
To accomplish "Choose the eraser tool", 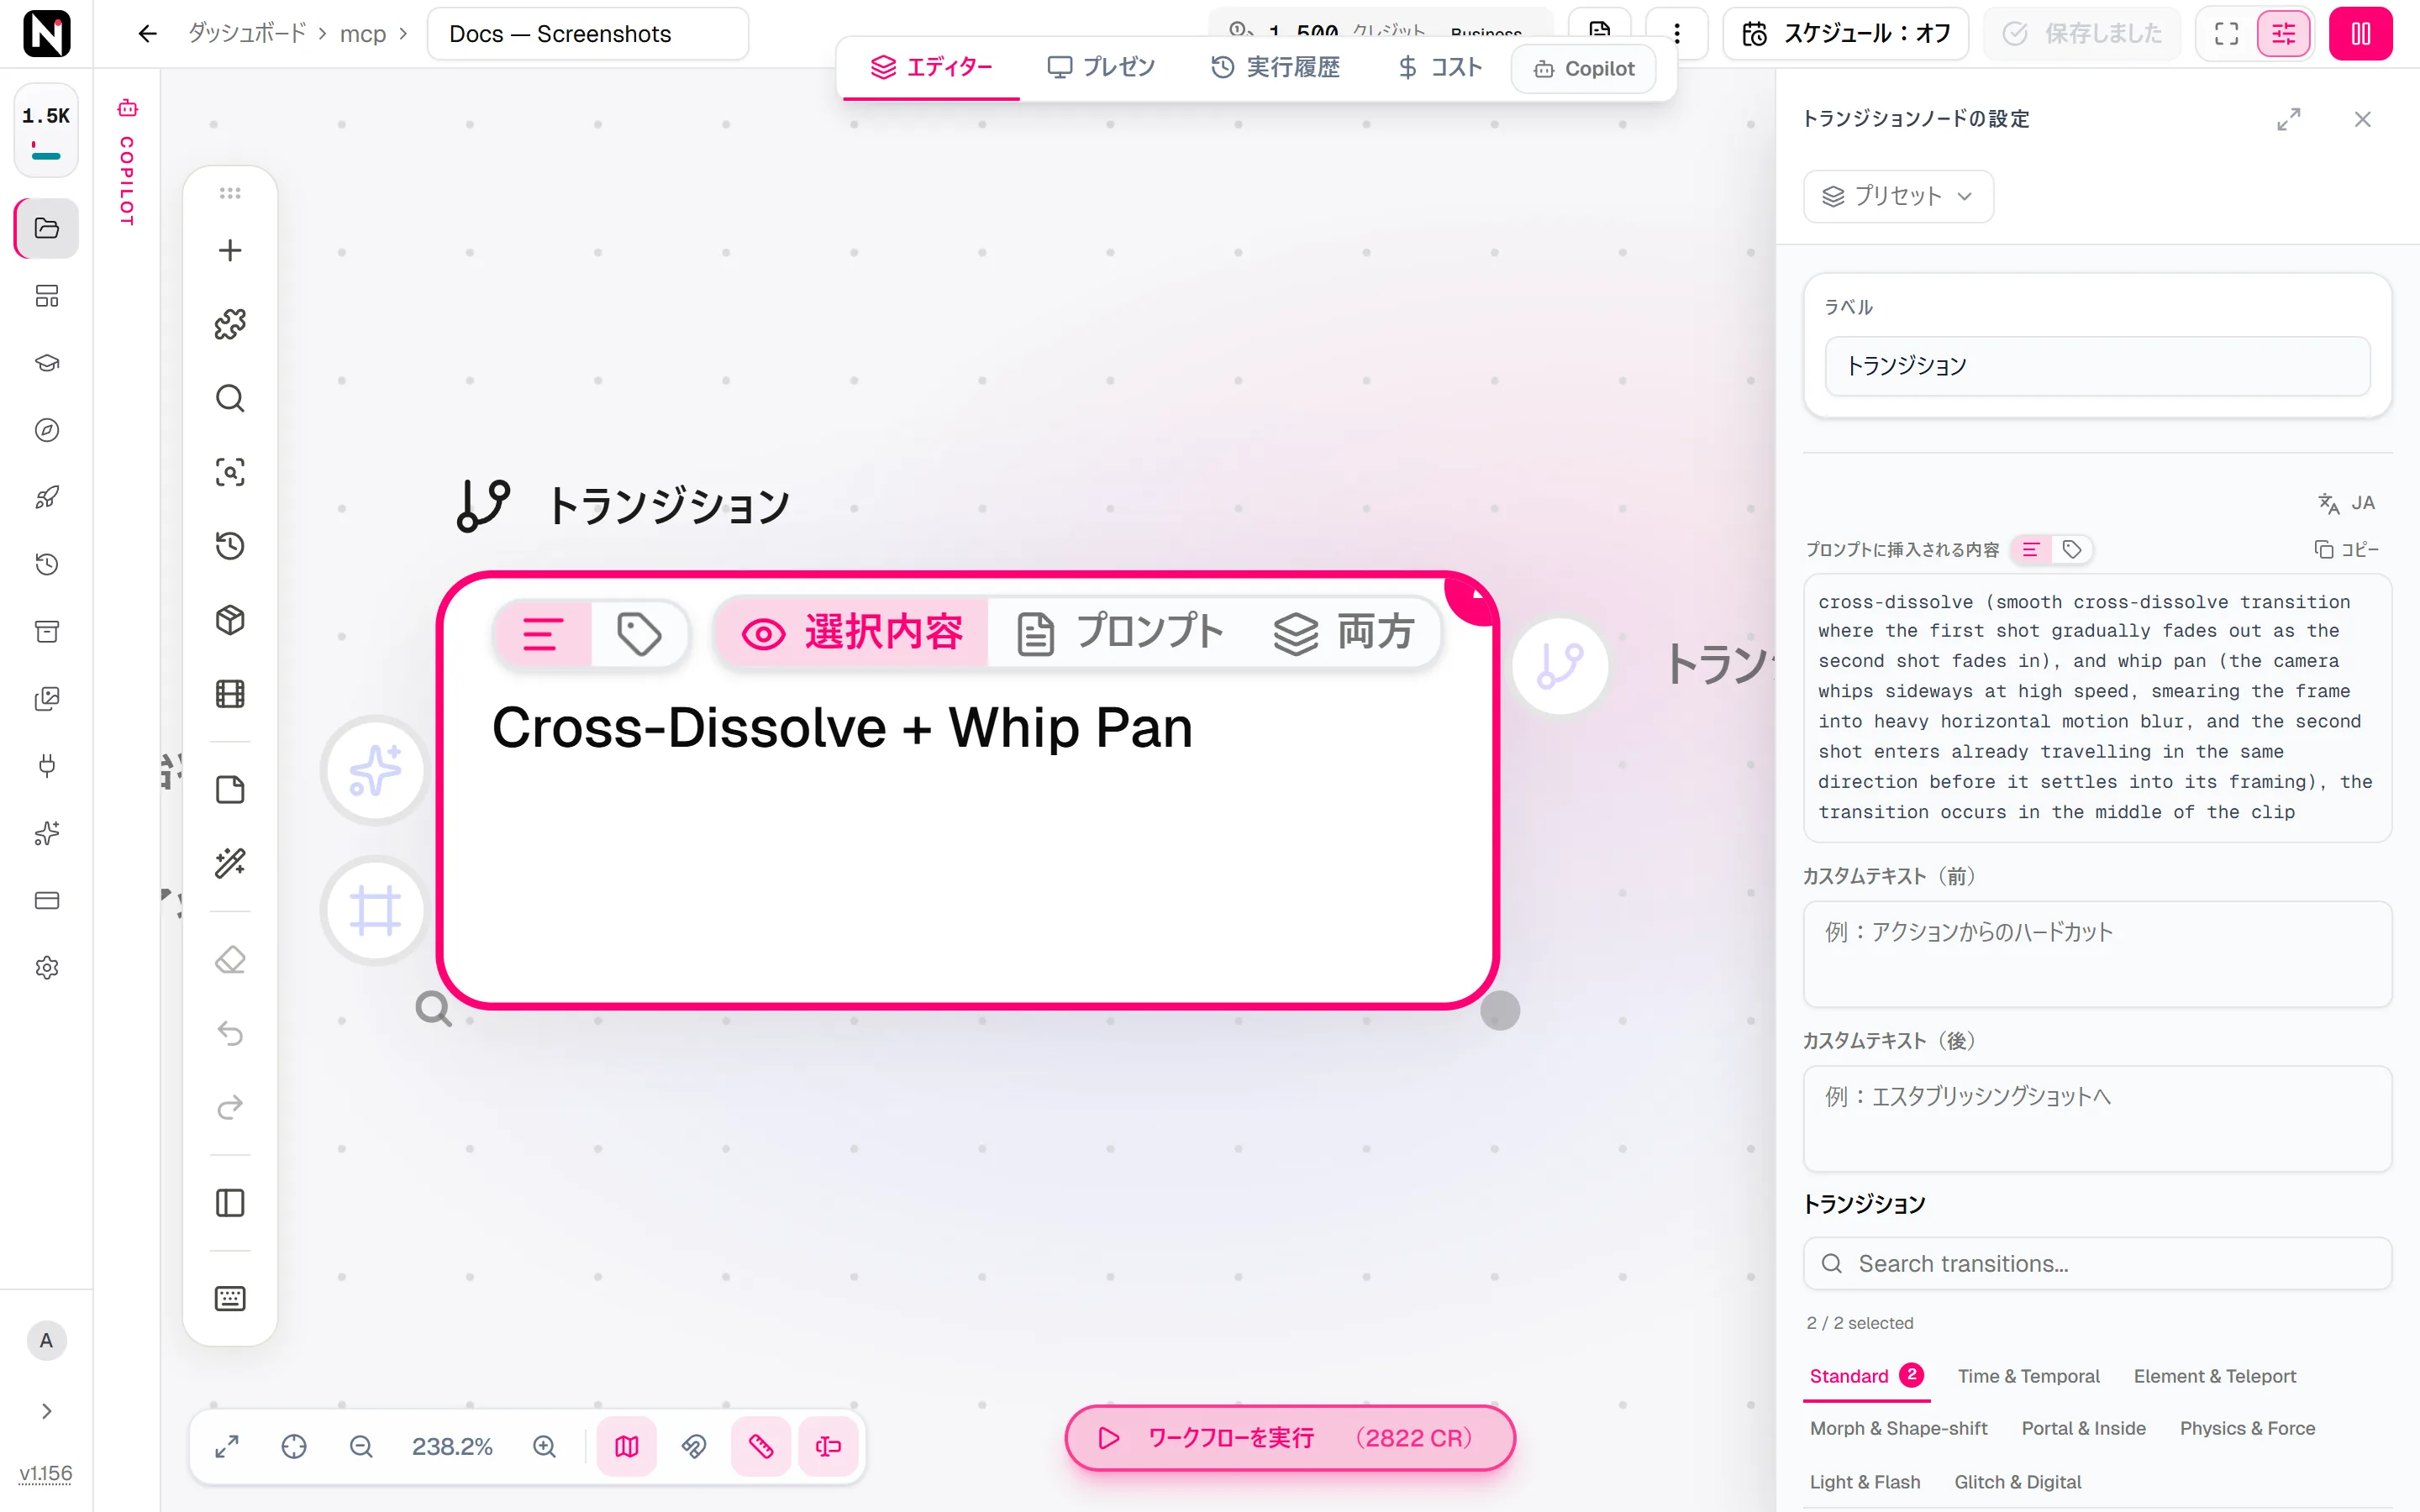I will (230, 960).
